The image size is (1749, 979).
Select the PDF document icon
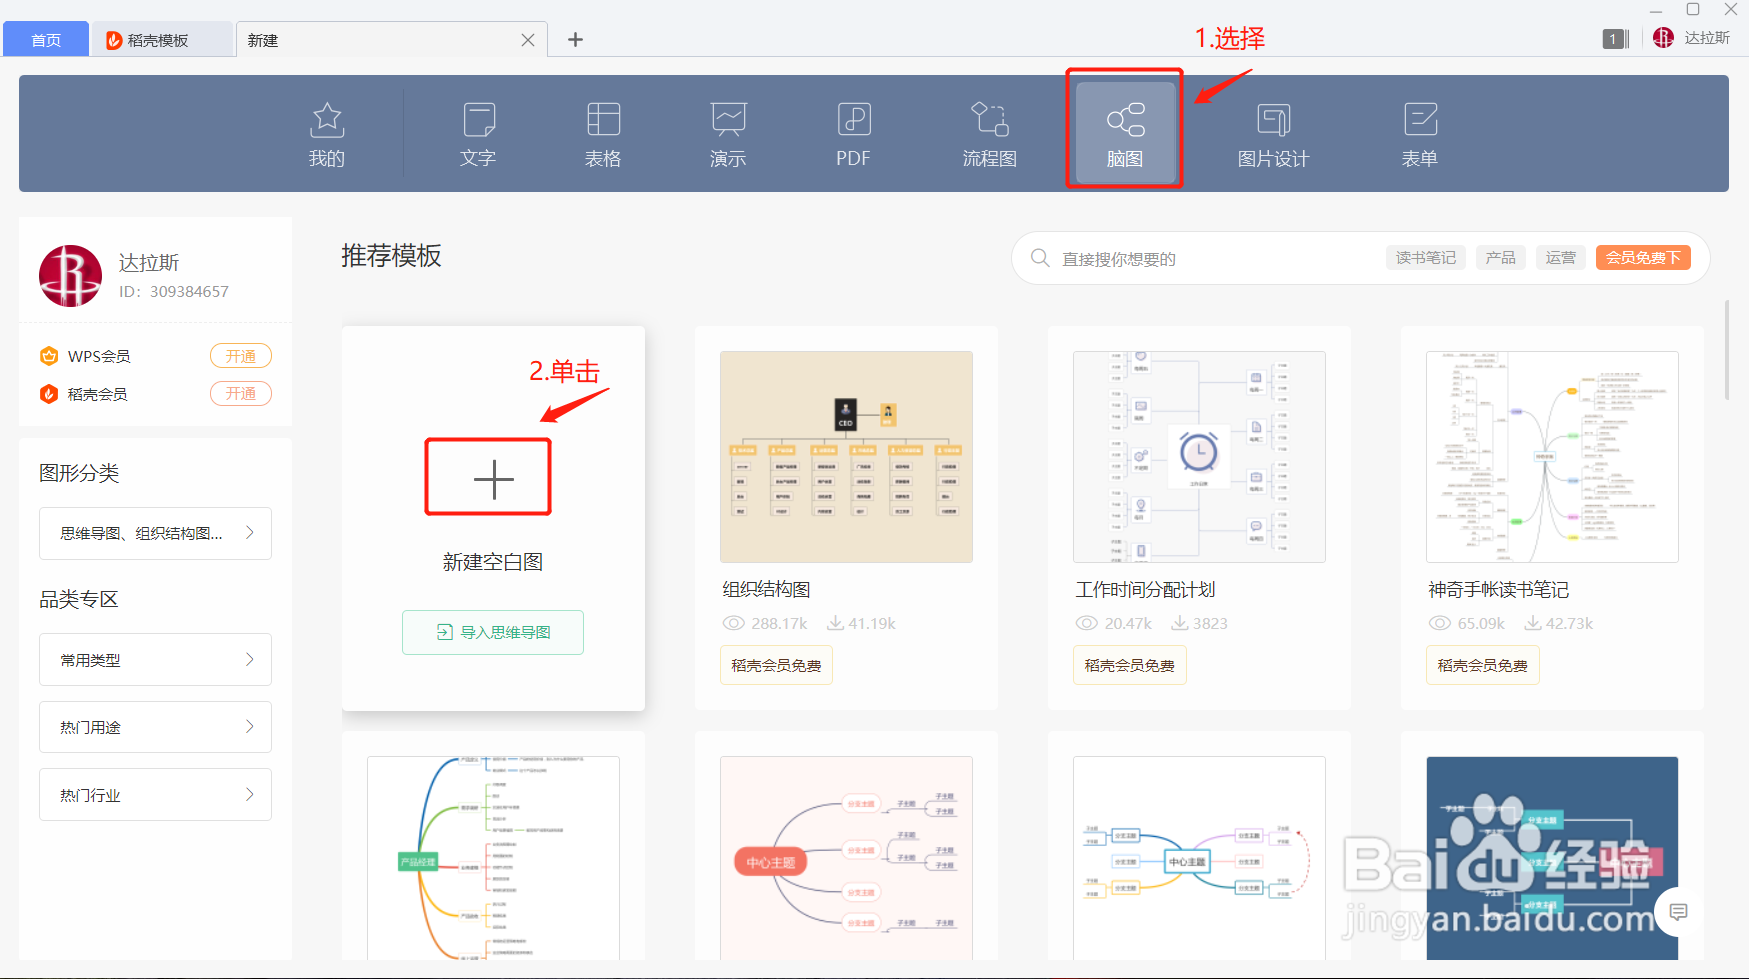pos(854,120)
